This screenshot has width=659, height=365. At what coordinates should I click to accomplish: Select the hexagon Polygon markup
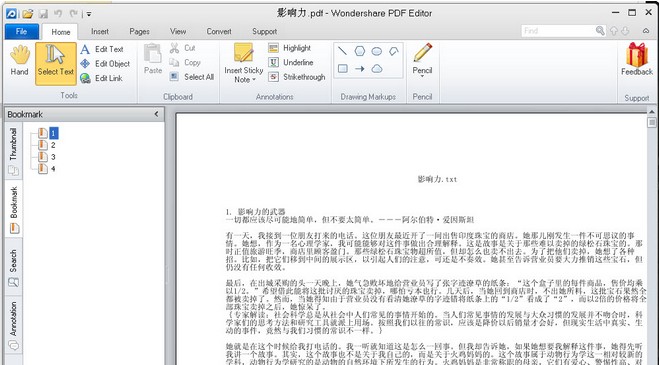360,51
